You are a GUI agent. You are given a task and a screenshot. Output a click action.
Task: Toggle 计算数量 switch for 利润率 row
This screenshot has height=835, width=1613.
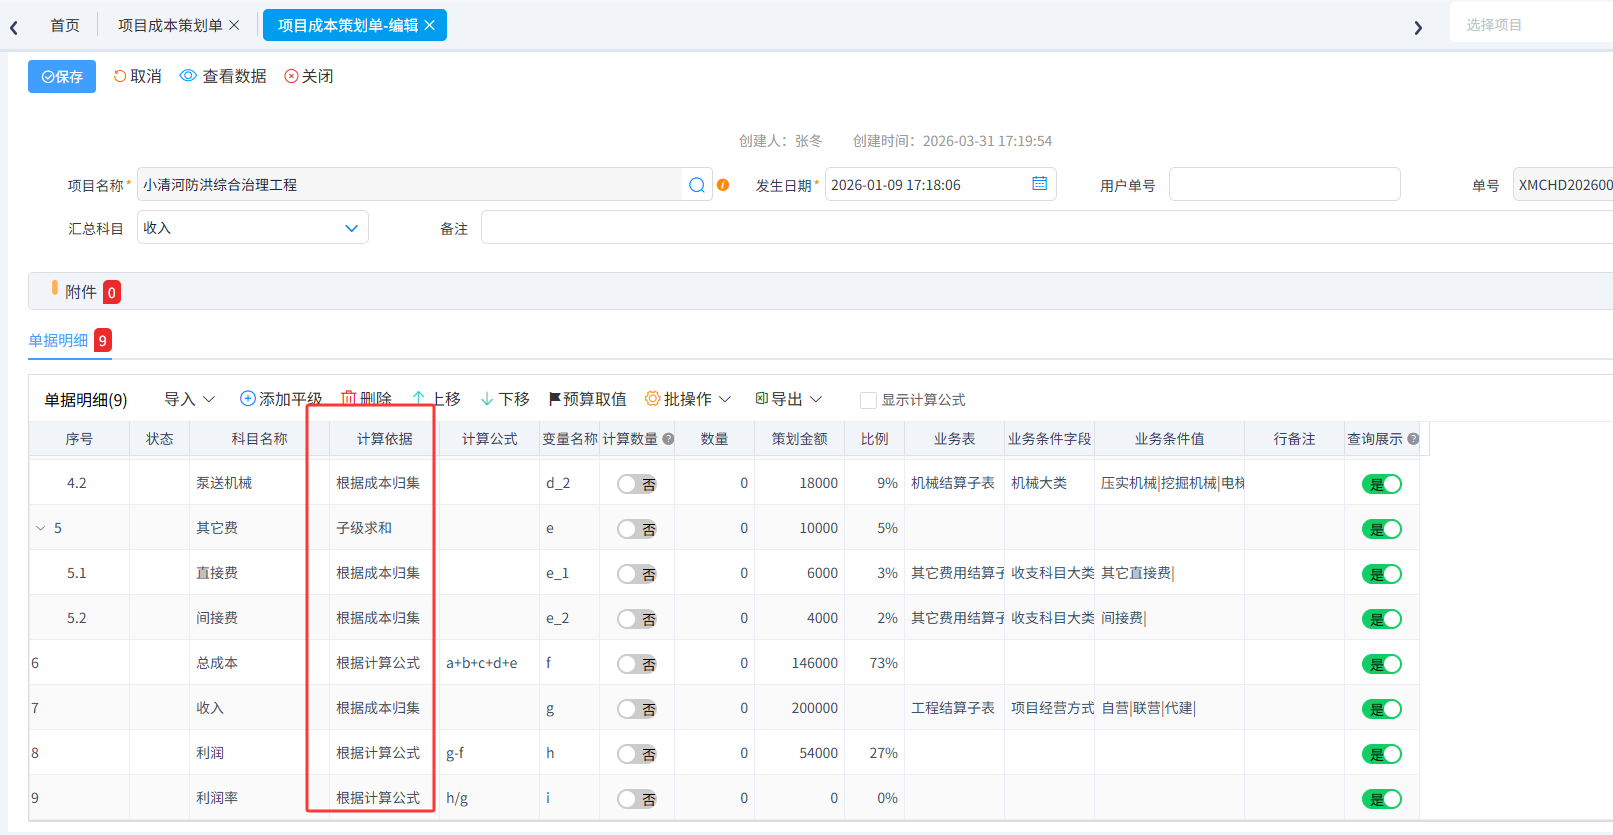(636, 799)
